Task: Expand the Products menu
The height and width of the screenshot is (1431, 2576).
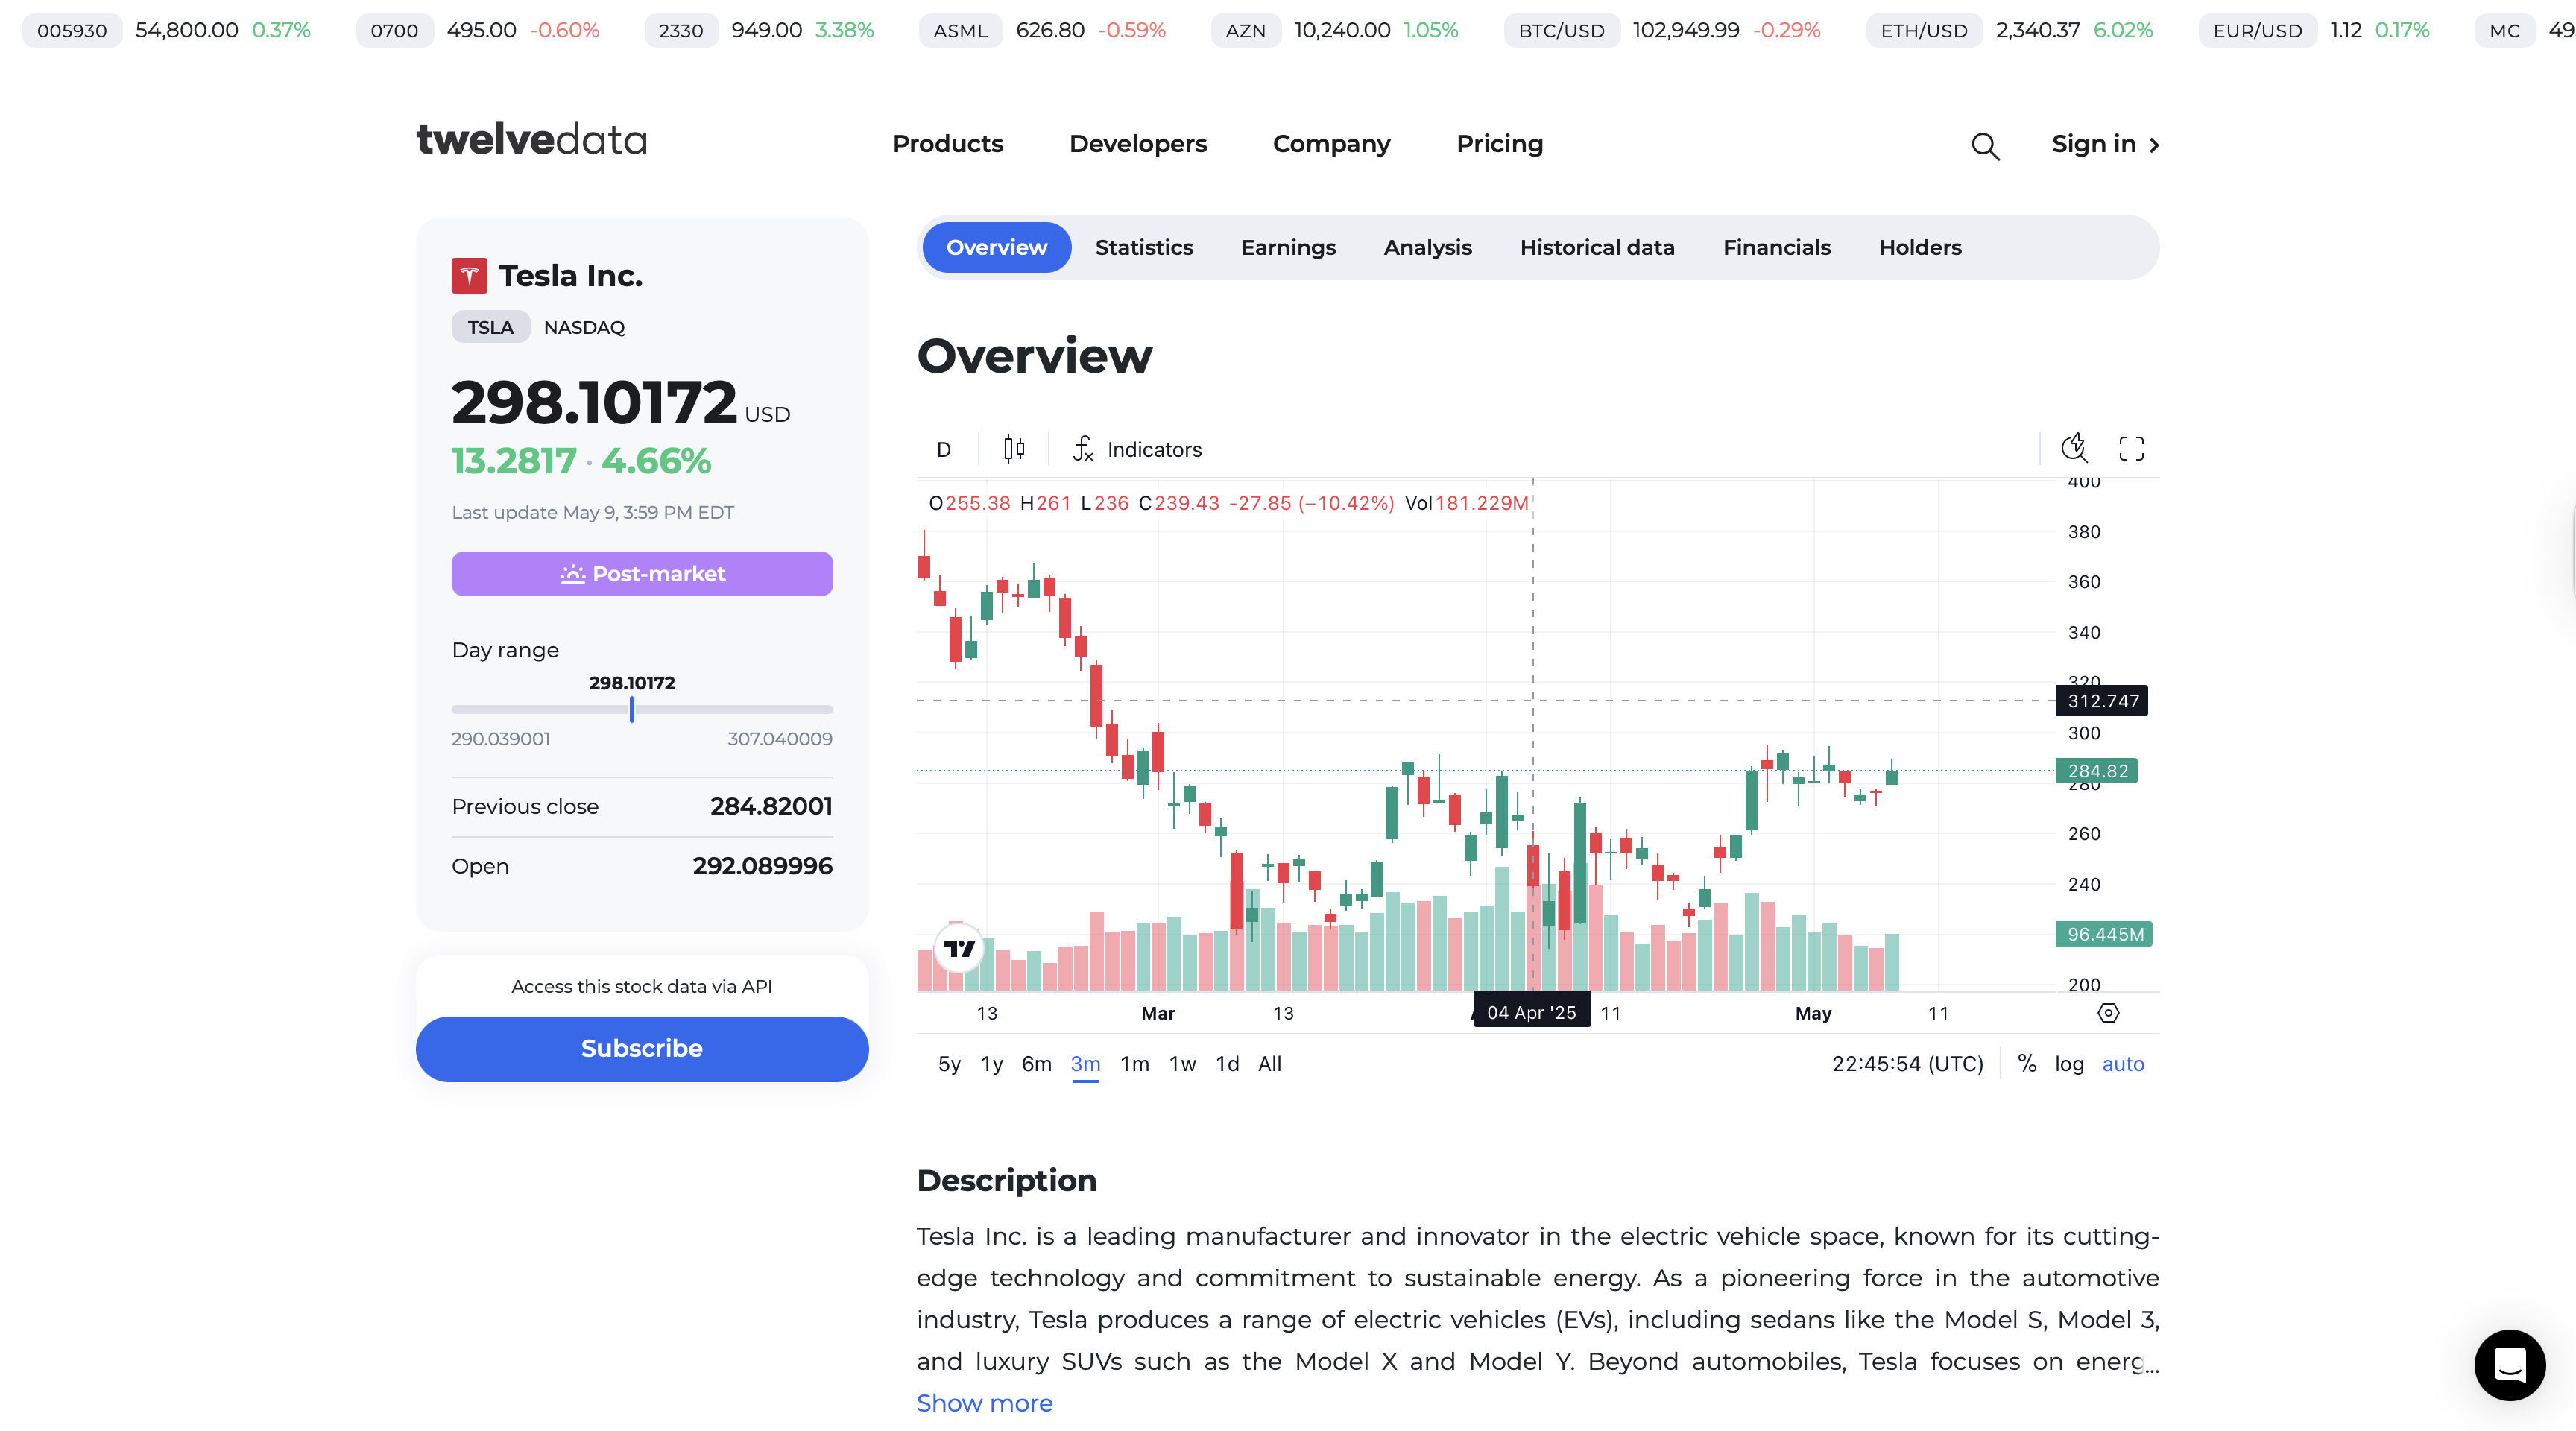Action: point(947,144)
